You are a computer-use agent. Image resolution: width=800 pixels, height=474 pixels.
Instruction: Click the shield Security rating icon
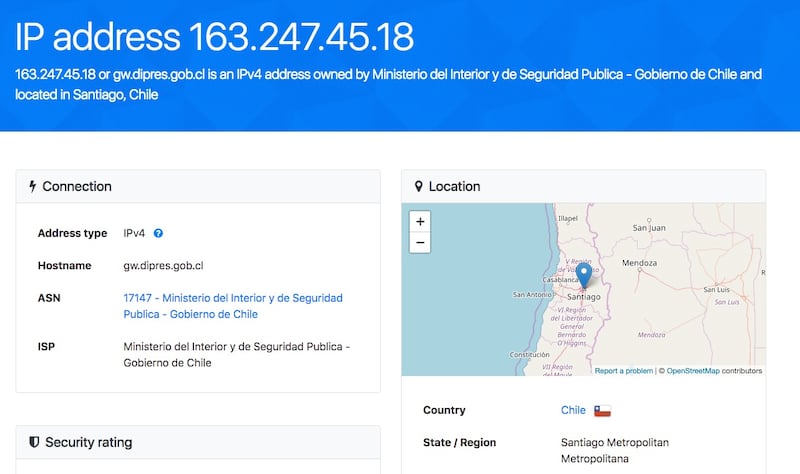click(34, 442)
